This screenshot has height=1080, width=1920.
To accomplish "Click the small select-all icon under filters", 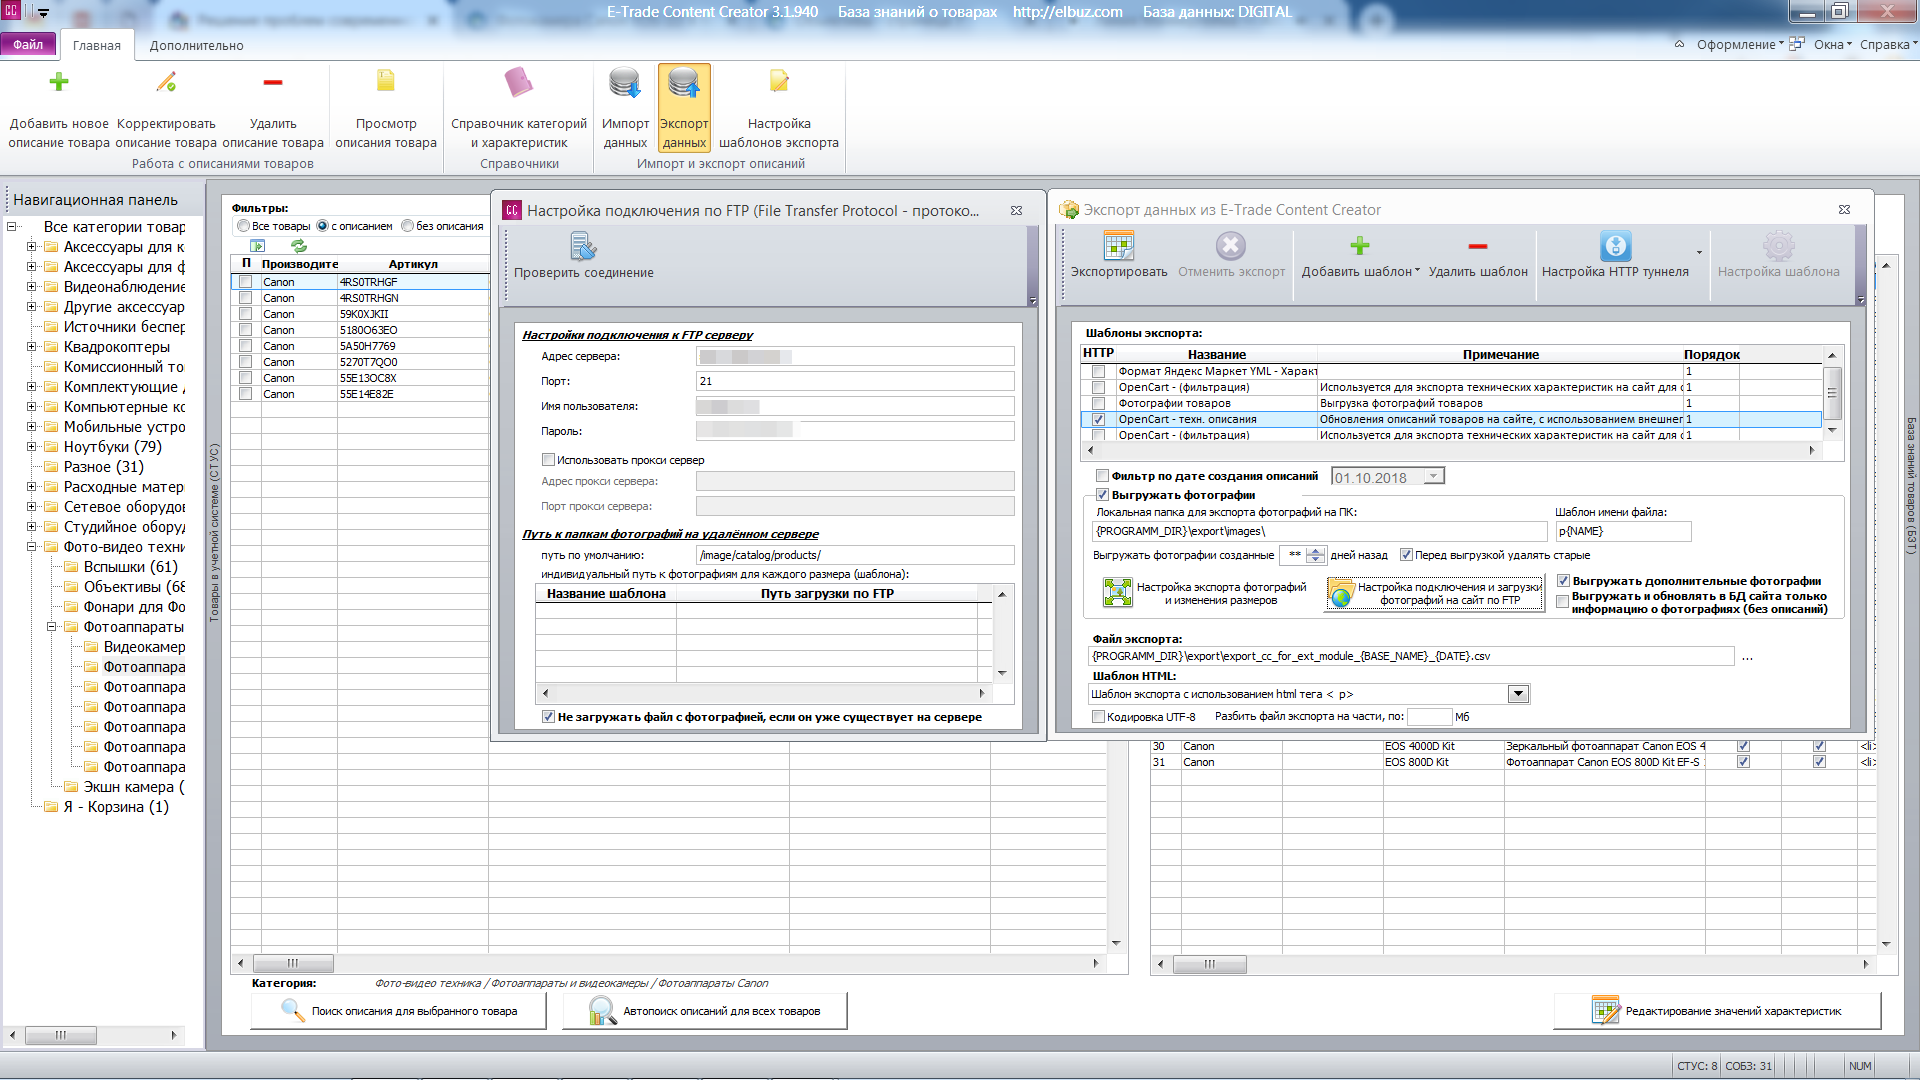I will [x=258, y=246].
